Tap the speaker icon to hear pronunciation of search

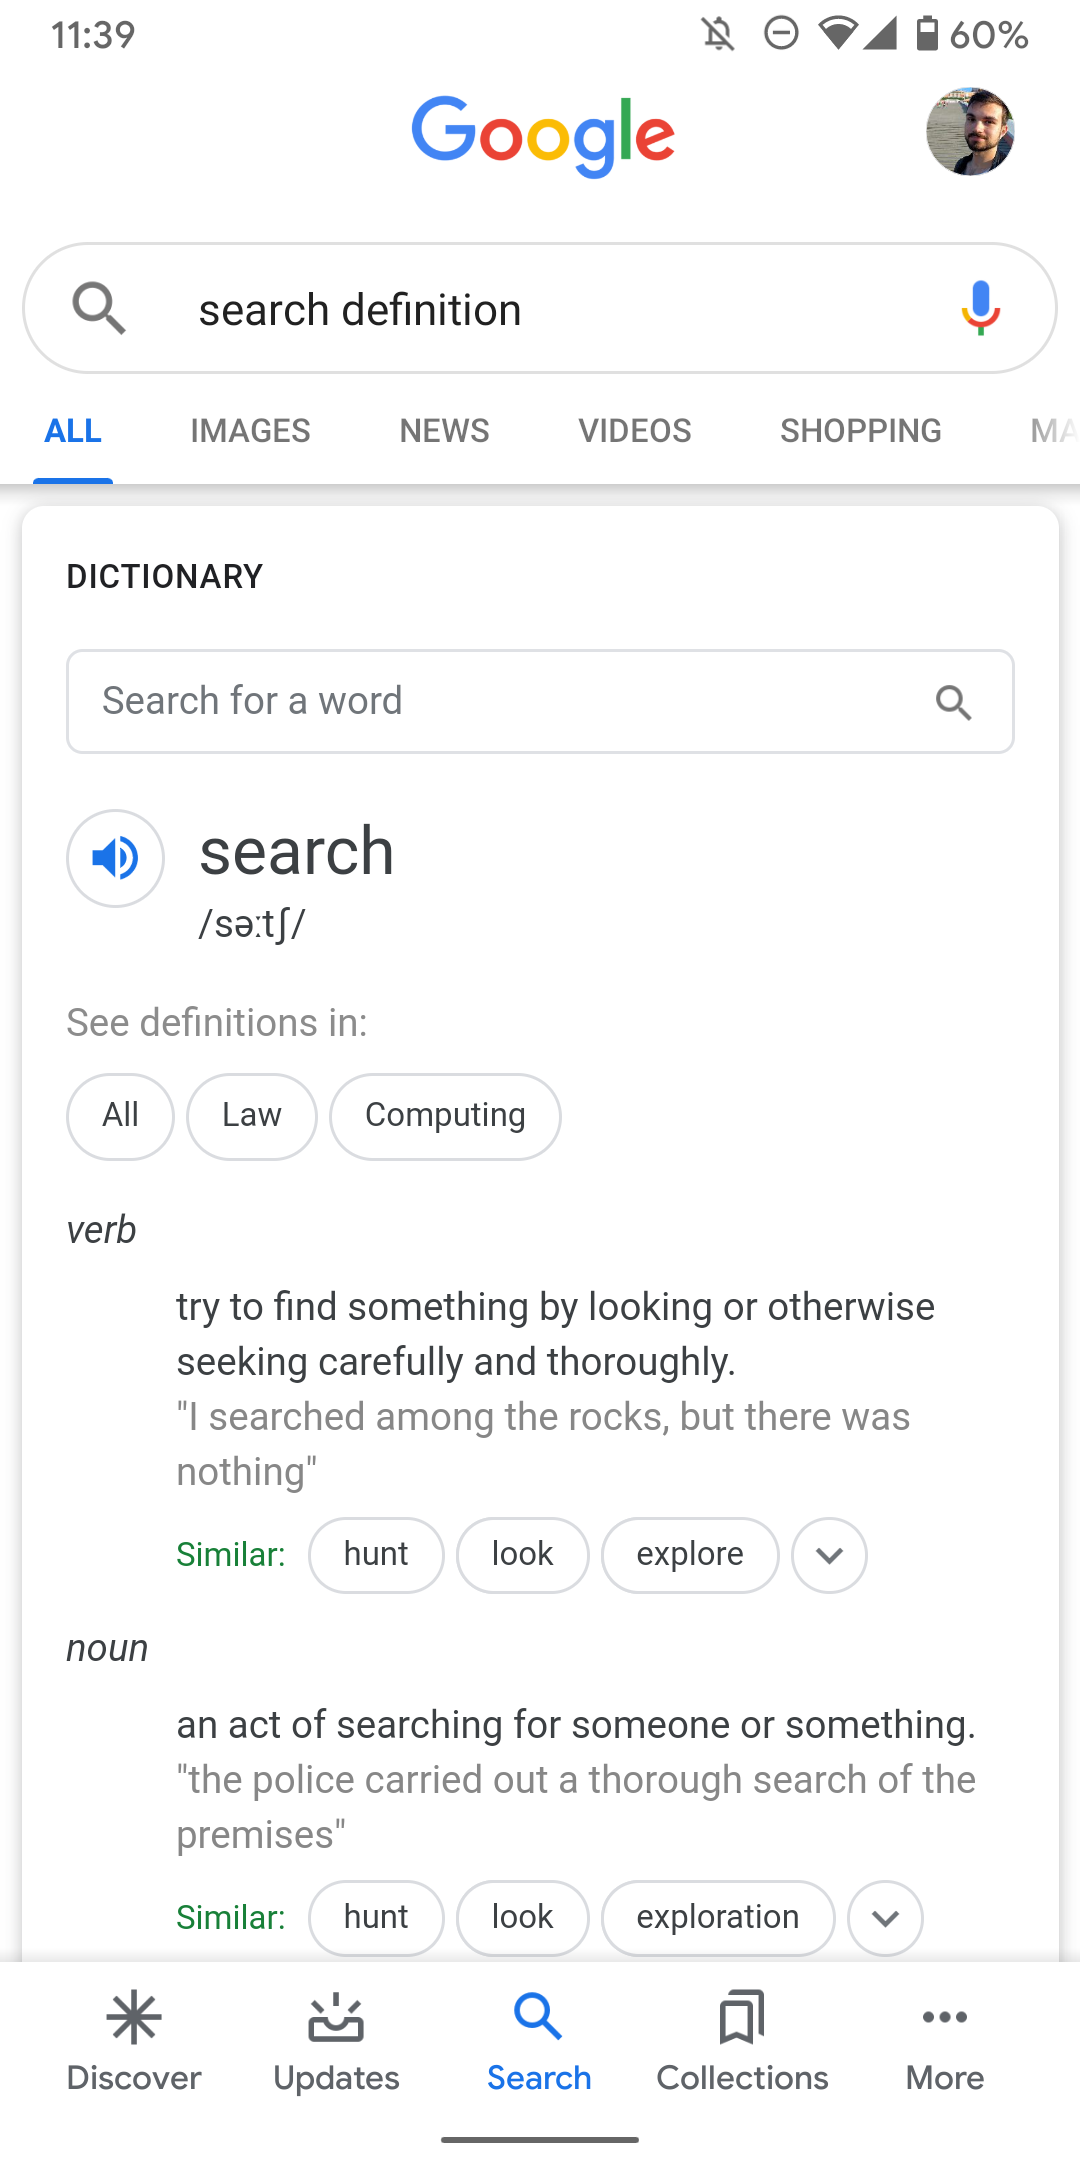point(114,858)
